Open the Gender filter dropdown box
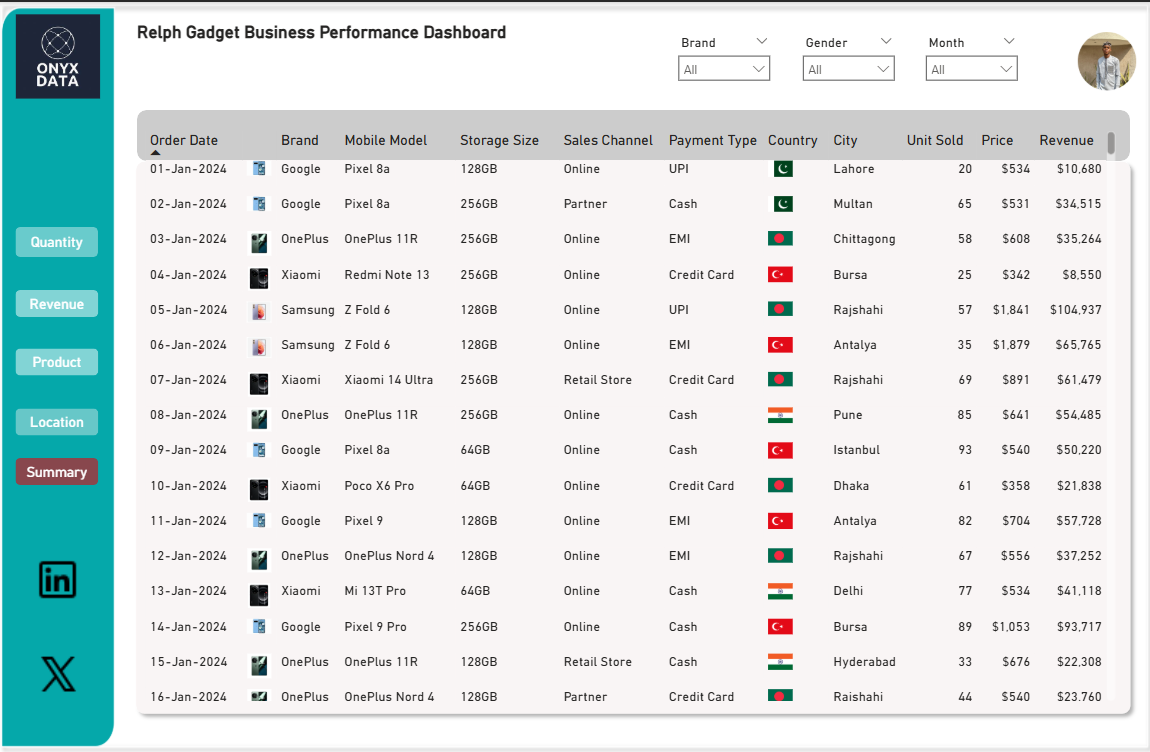 tap(849, 69)
